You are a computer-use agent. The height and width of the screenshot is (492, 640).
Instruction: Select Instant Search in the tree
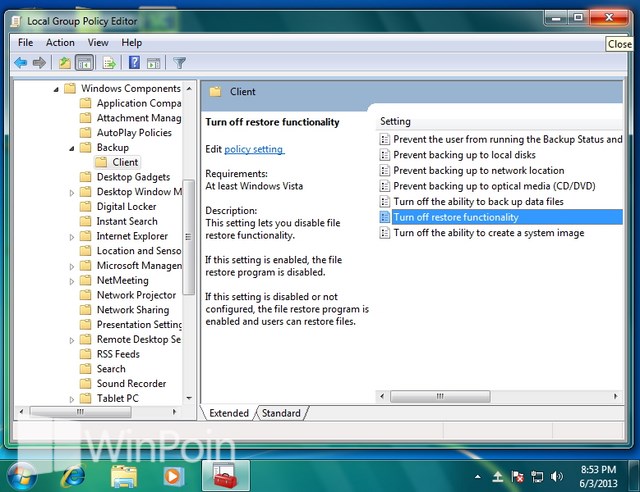tap(127, 221)
